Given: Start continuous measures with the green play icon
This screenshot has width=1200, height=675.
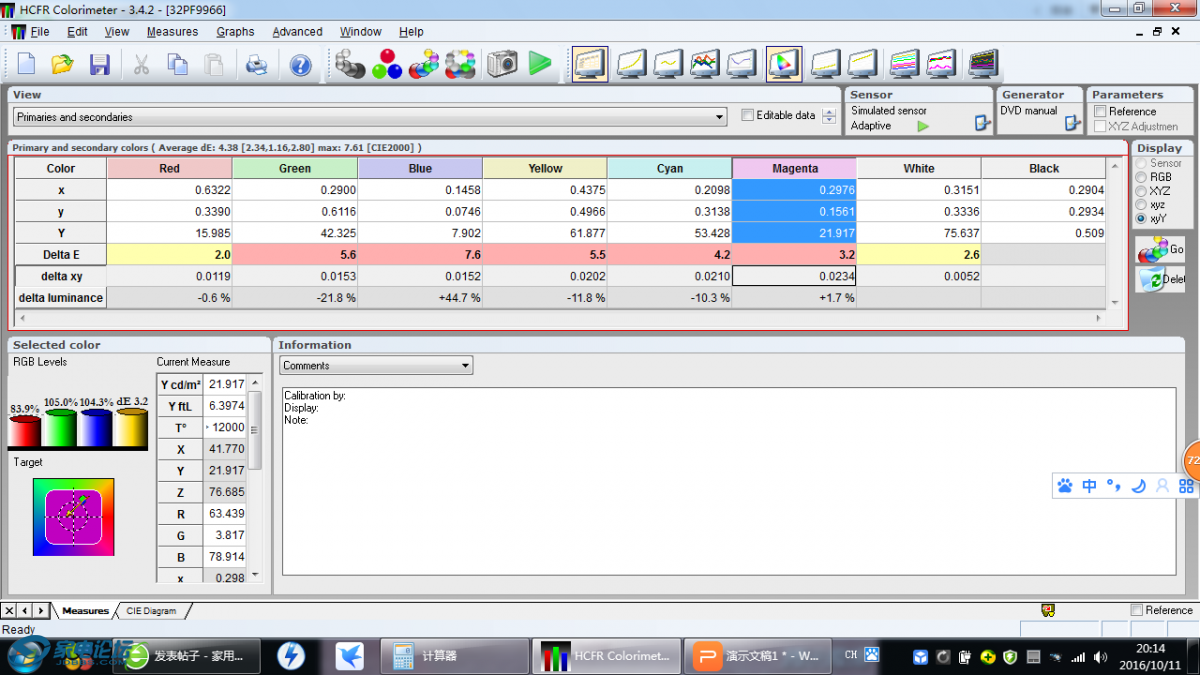Looking at the screenshot, I should [540, 65].
